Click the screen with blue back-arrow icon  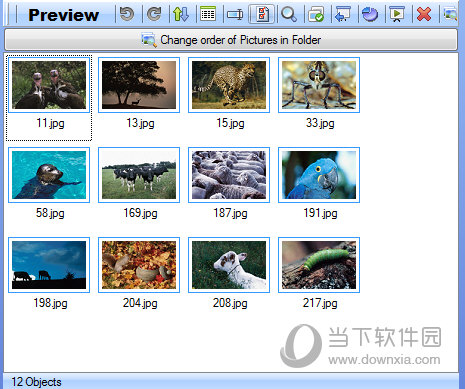(x=343, y=15)
